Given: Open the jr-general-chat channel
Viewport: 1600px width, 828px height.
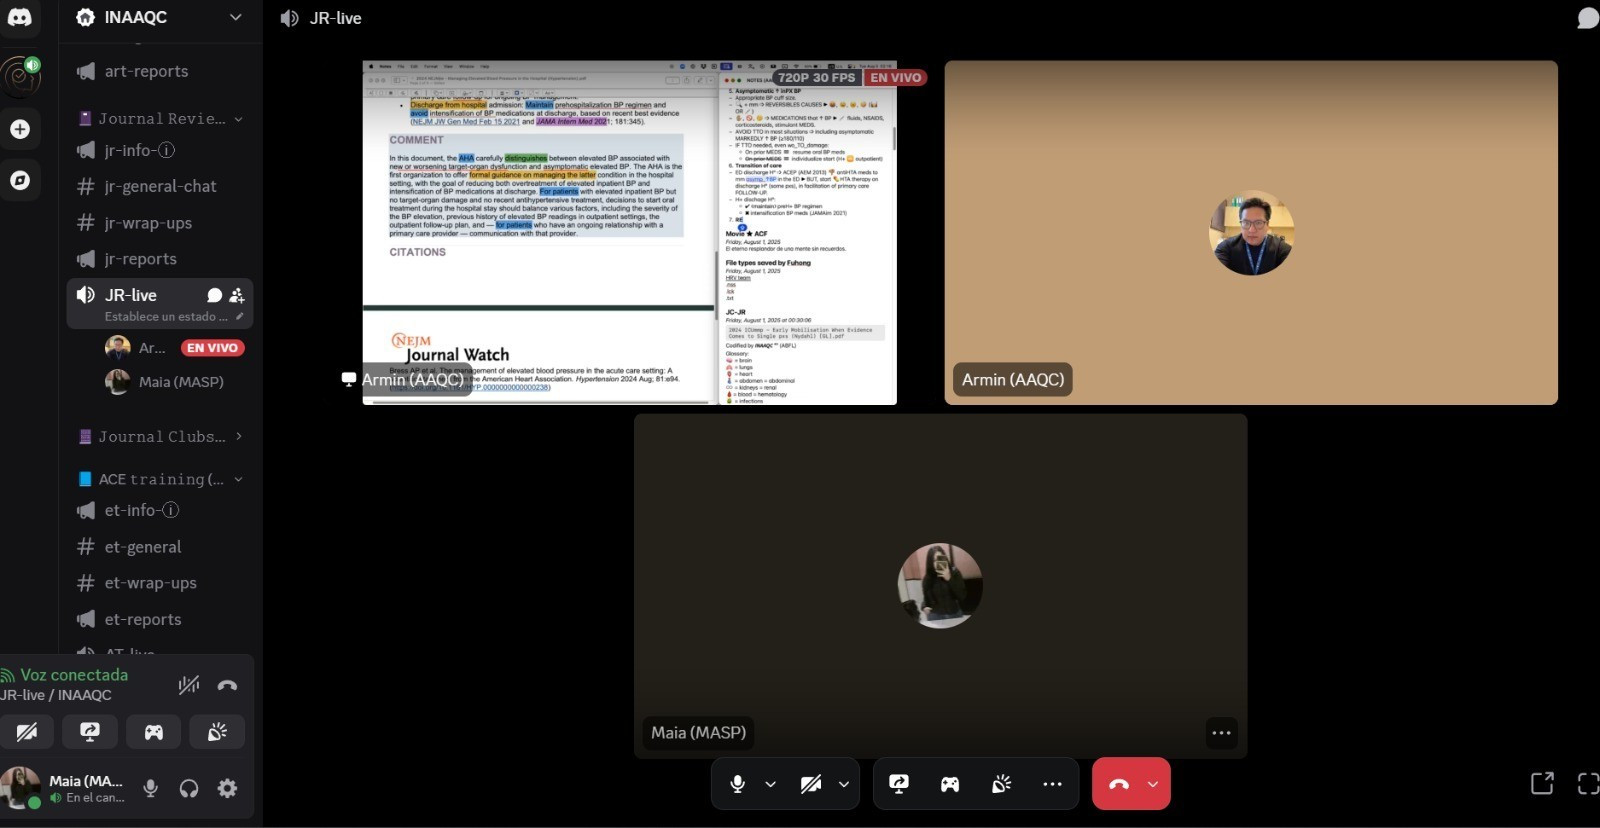Looking at the screenshot, I should pyautogui.click(x=160, y=186).
